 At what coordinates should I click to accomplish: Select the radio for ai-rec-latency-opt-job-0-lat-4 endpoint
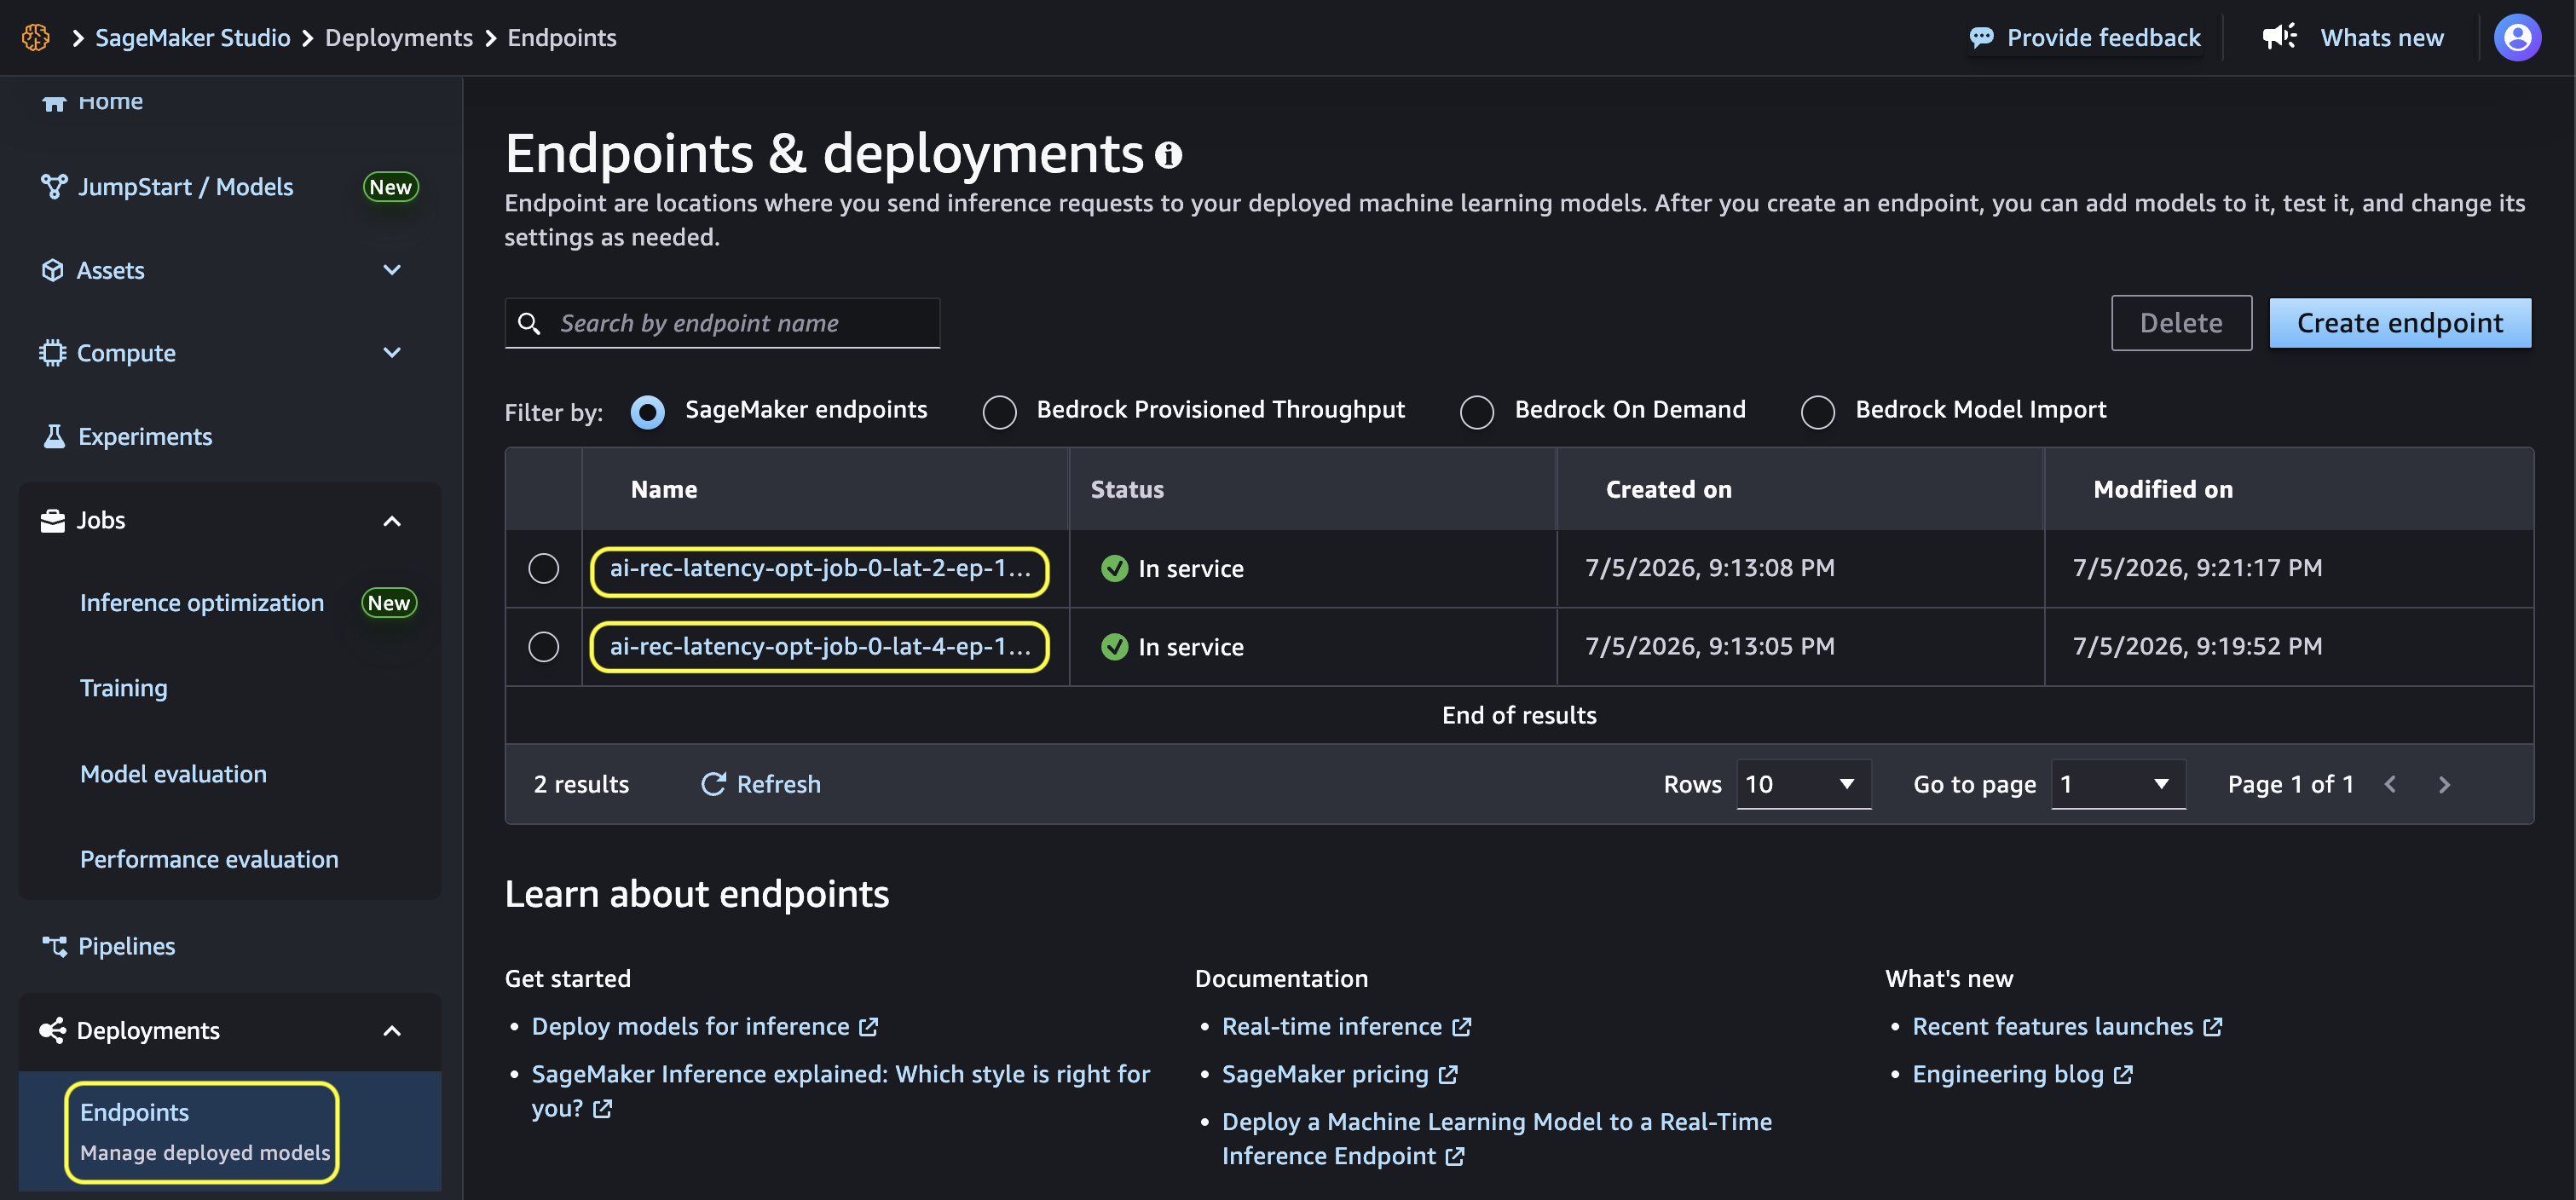click(544, 647)
